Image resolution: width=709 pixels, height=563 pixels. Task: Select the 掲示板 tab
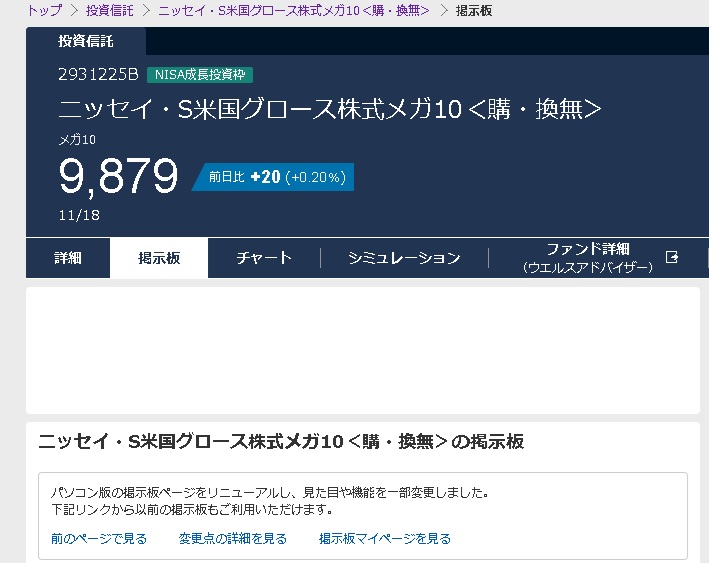(x=159, y=258)
